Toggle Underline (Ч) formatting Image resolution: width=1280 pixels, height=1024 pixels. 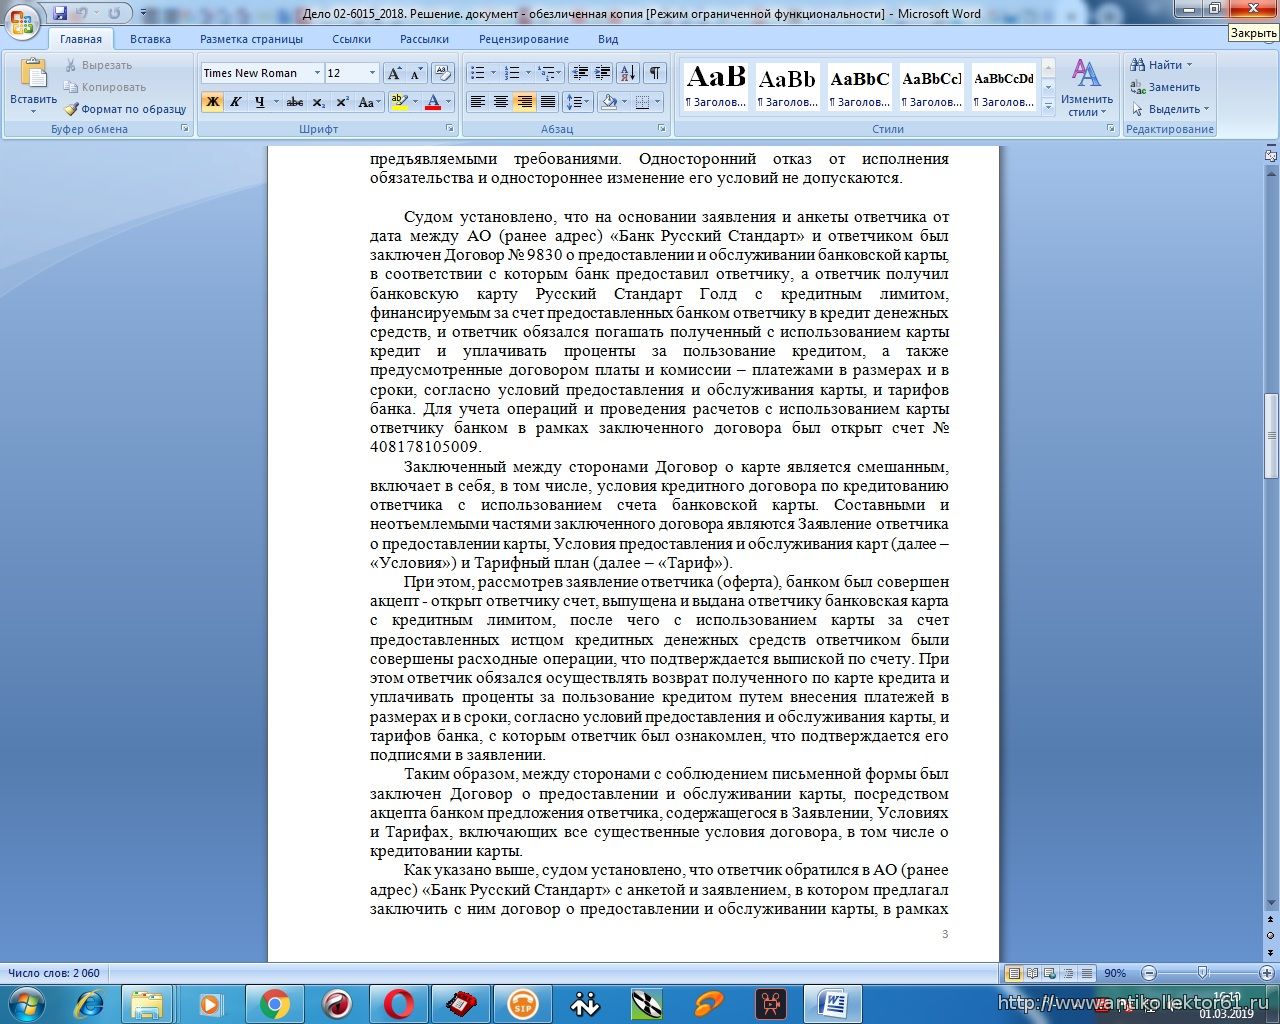click(x=260, y=102)
